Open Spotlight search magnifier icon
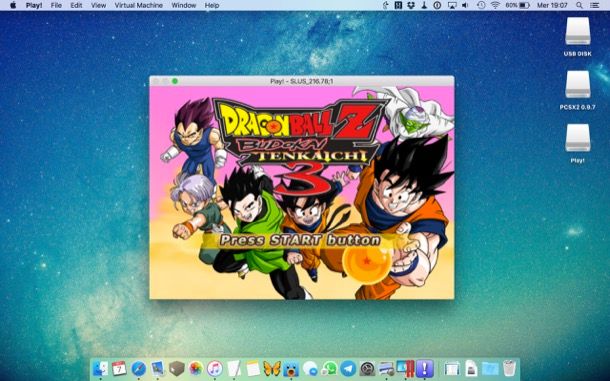The height and width of the screenshot is (381, 610). (579, 5)
